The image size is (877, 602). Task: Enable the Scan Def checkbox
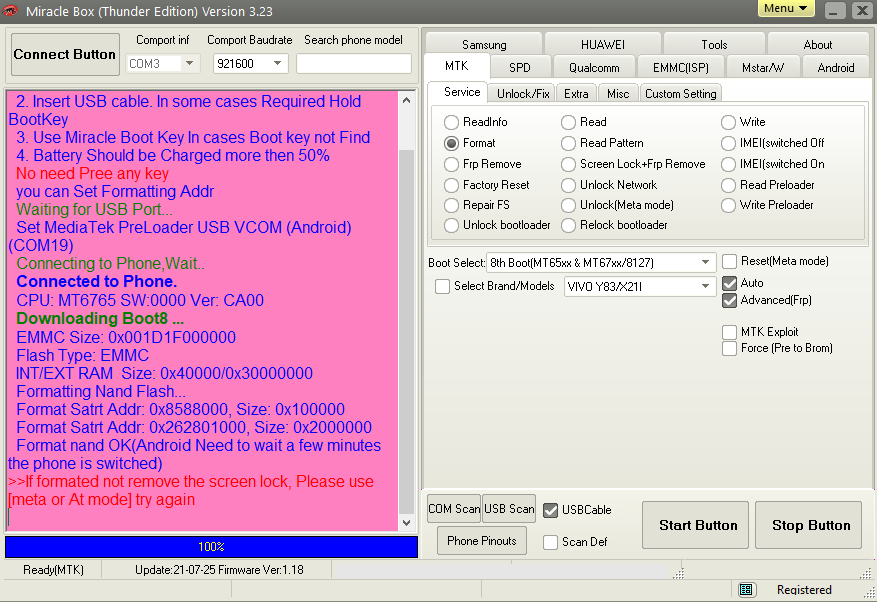pos(550,542)
